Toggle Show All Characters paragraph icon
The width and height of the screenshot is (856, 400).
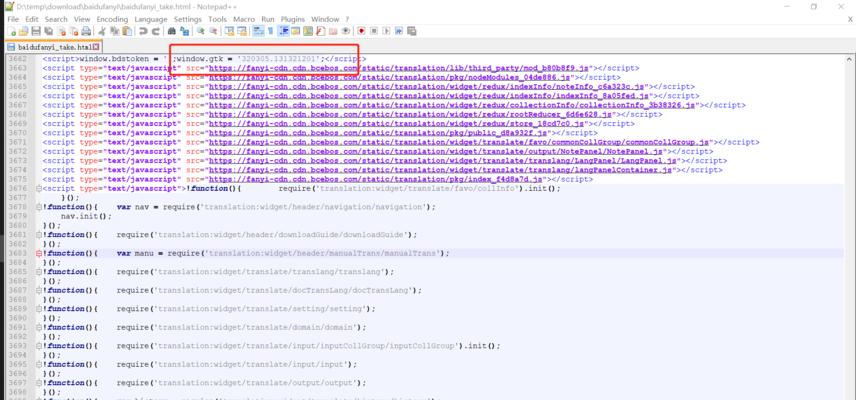[270, 31]
